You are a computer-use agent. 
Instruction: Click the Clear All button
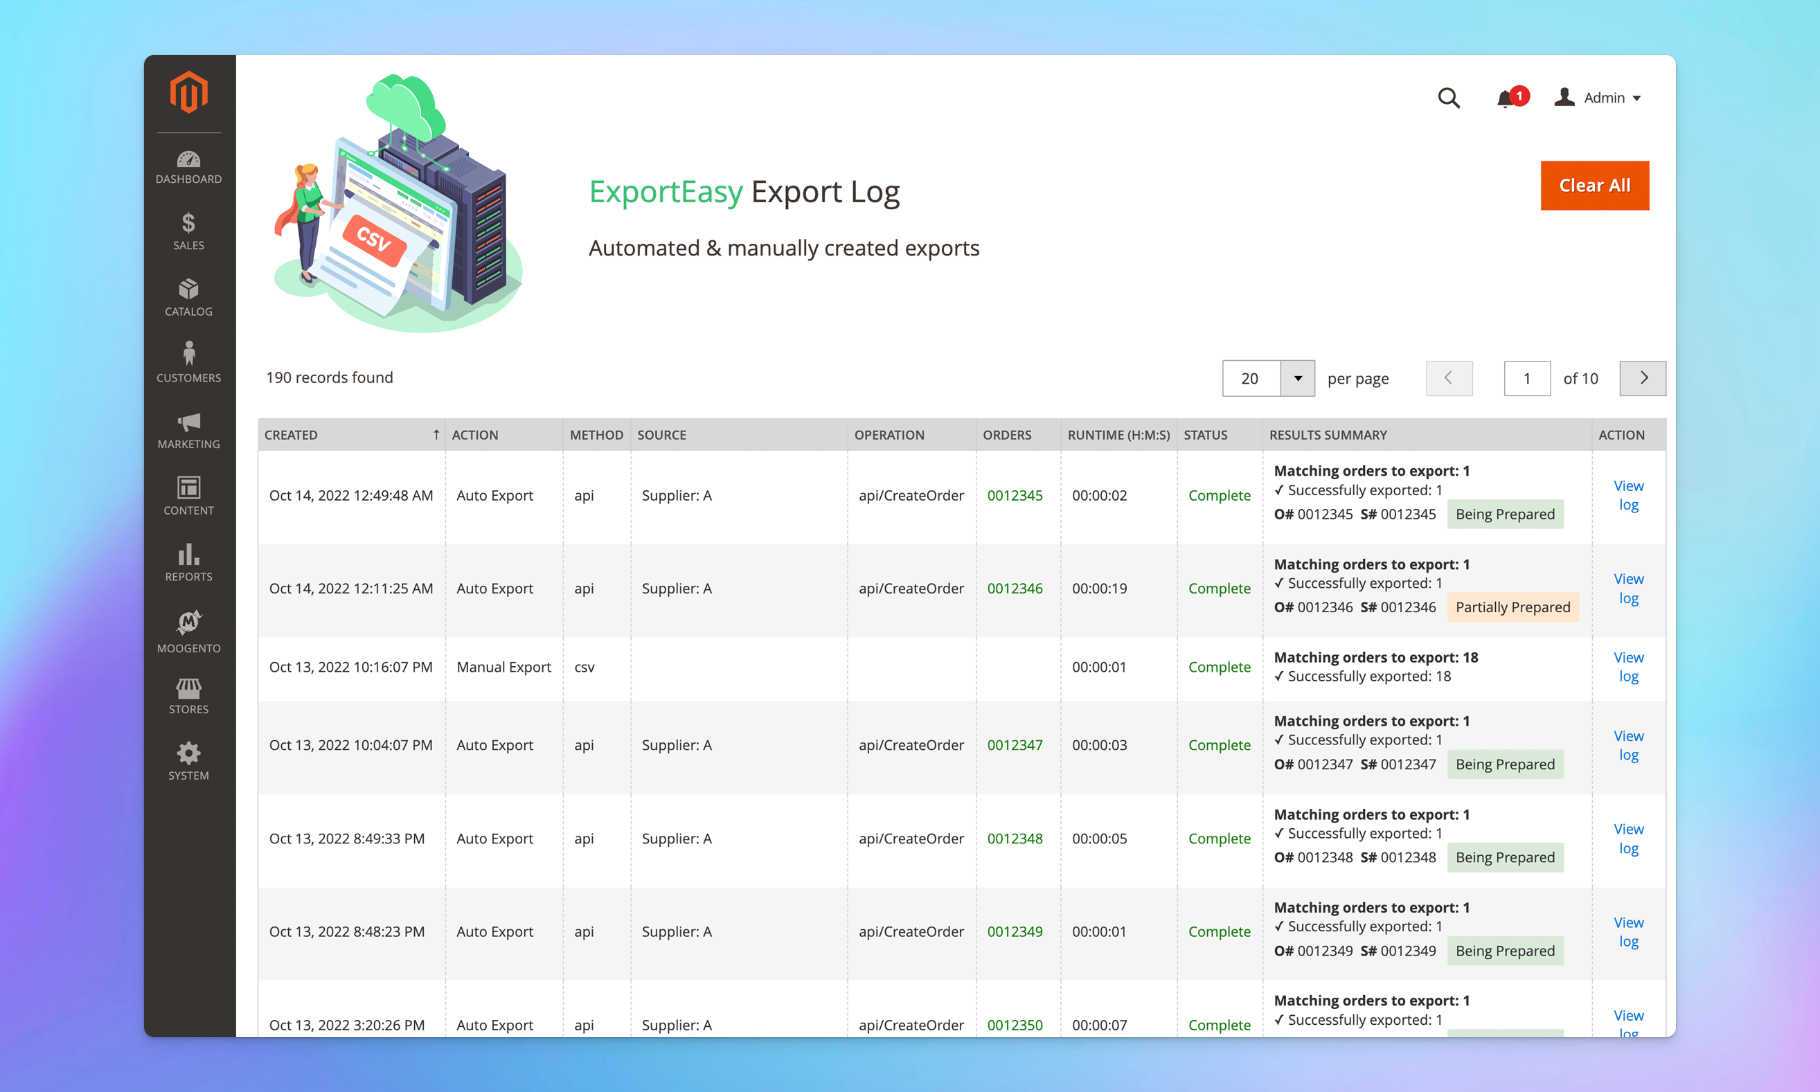coord(1595,185)
